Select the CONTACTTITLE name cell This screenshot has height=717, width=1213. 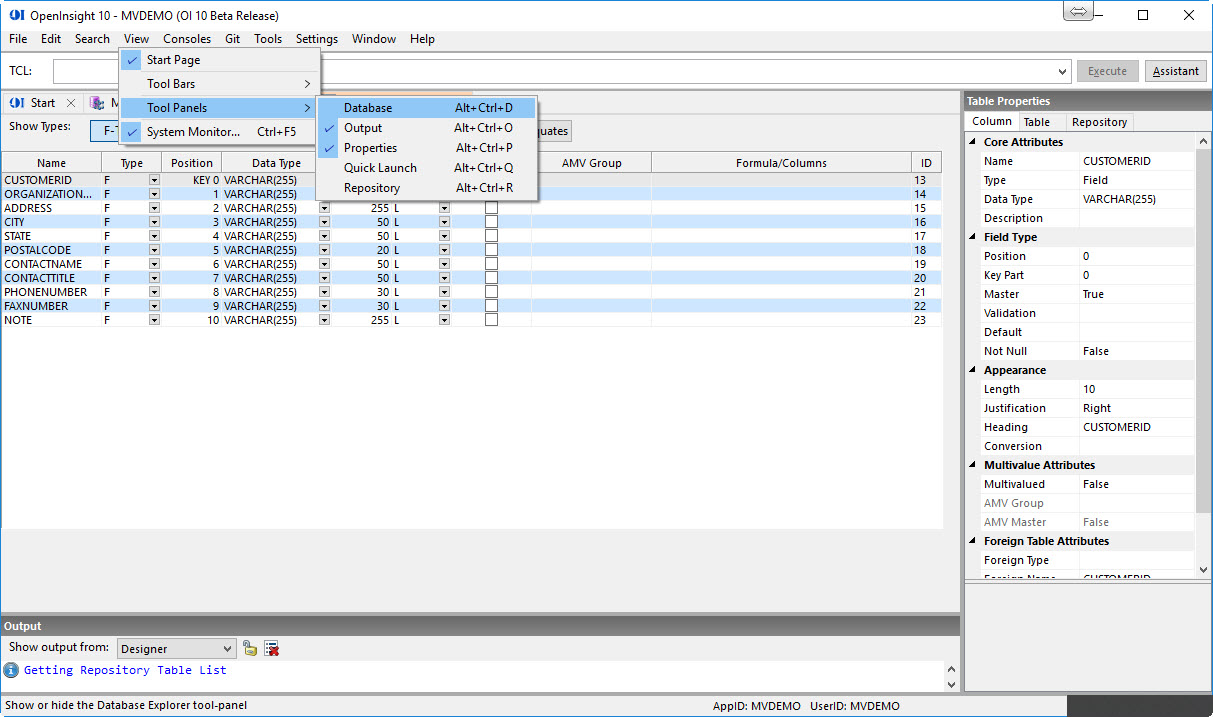tap(51, 278)
